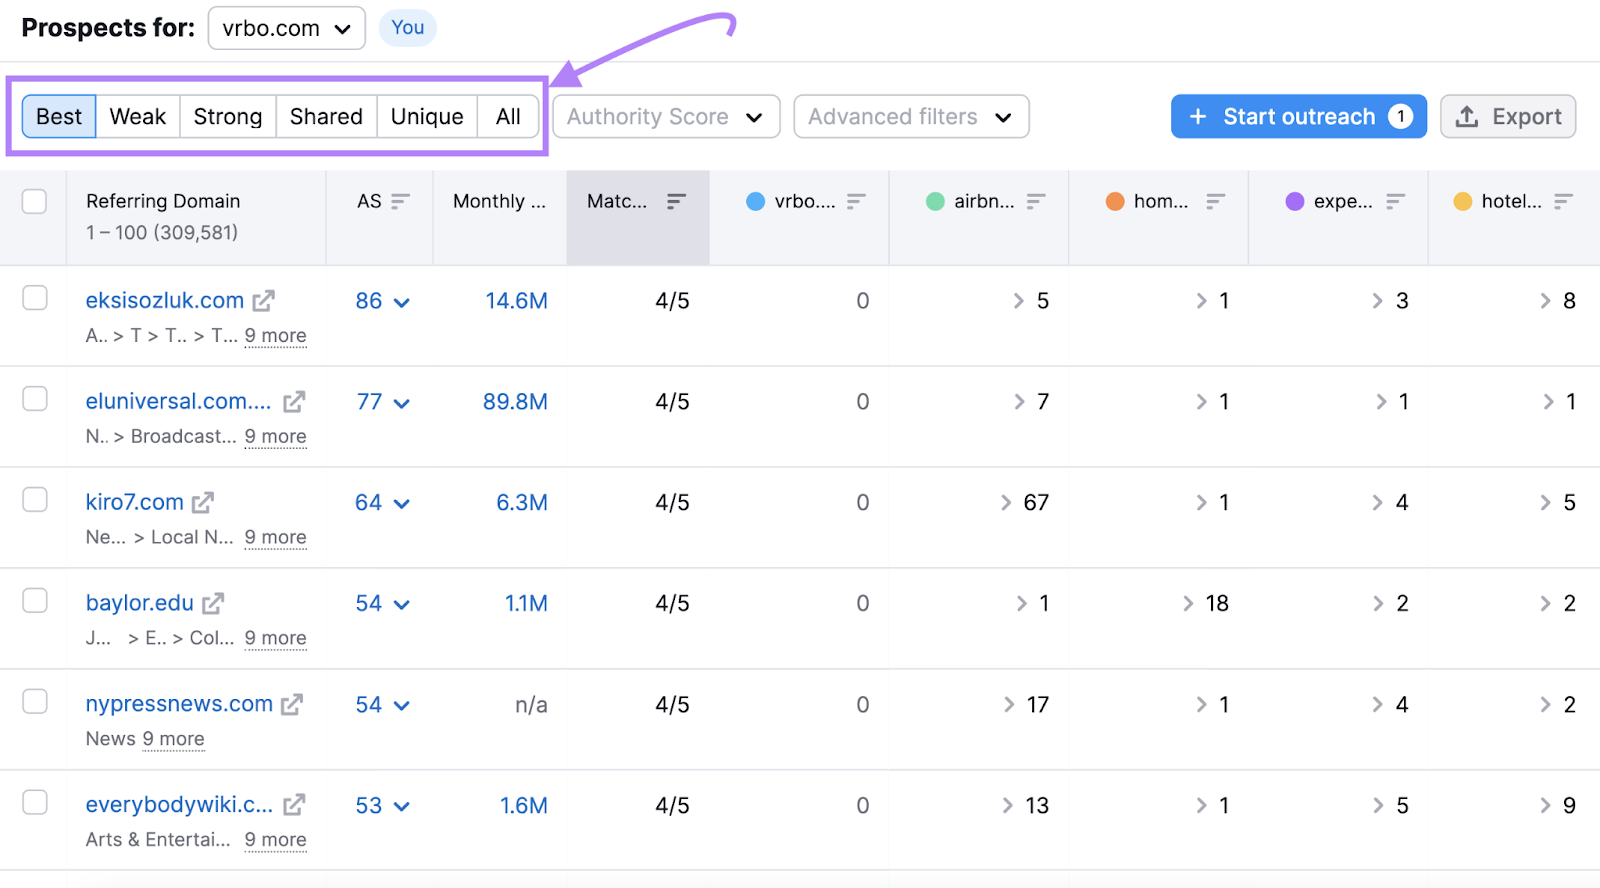The height and width of the screenshot is (888, 1600).
Task: Open external link icon beside everybodywiki
Action: pyautogui.click(x=294, y=805)
